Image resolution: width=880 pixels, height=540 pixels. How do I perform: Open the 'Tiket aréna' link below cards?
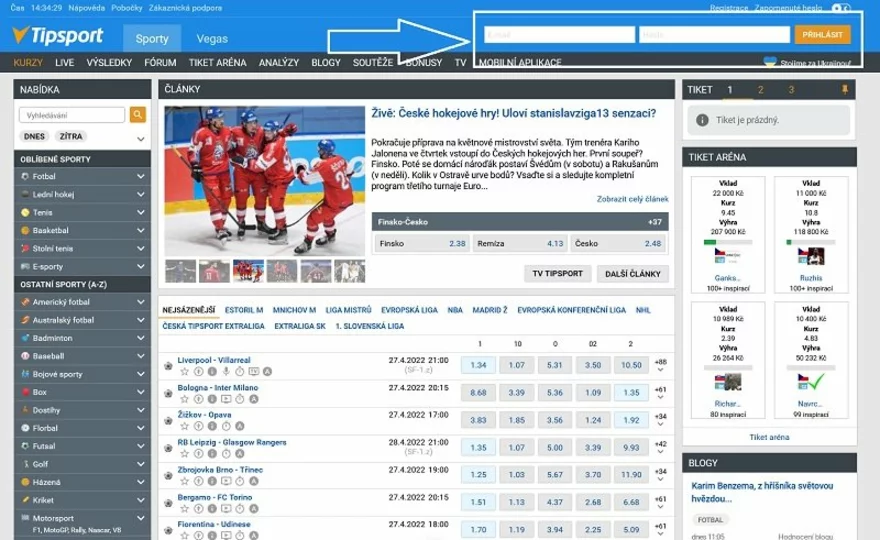[x=769, y=437]
